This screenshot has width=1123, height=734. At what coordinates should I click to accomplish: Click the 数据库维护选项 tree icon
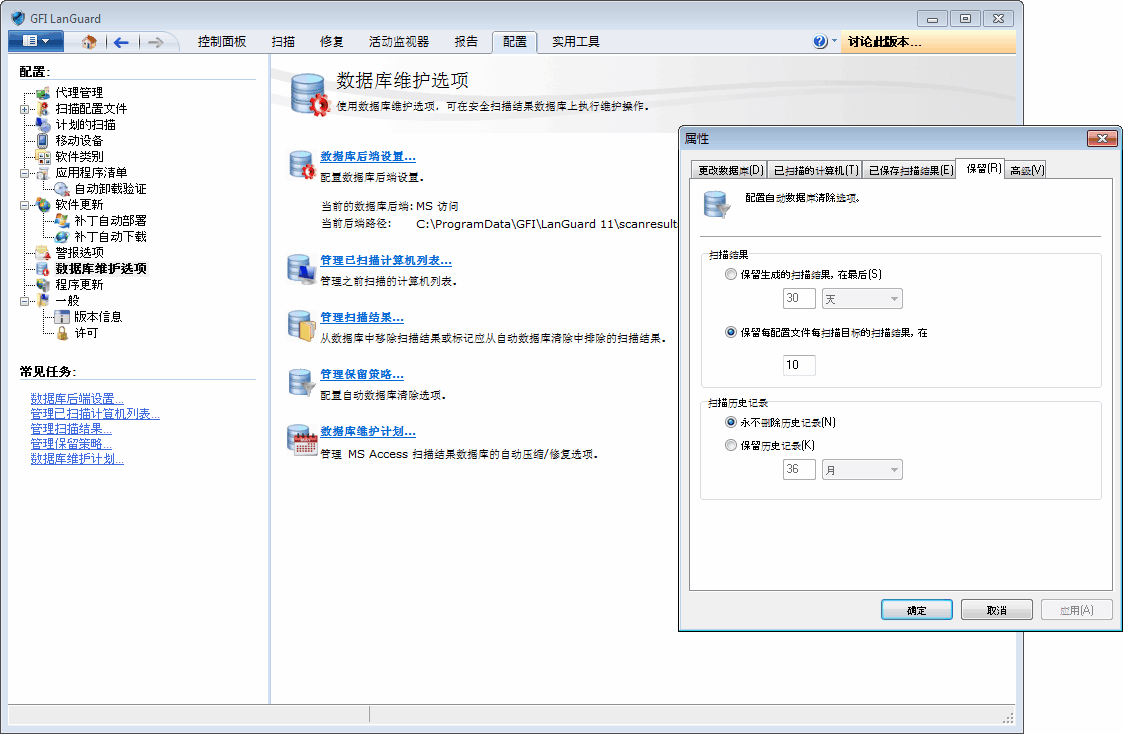click(43, 269)
